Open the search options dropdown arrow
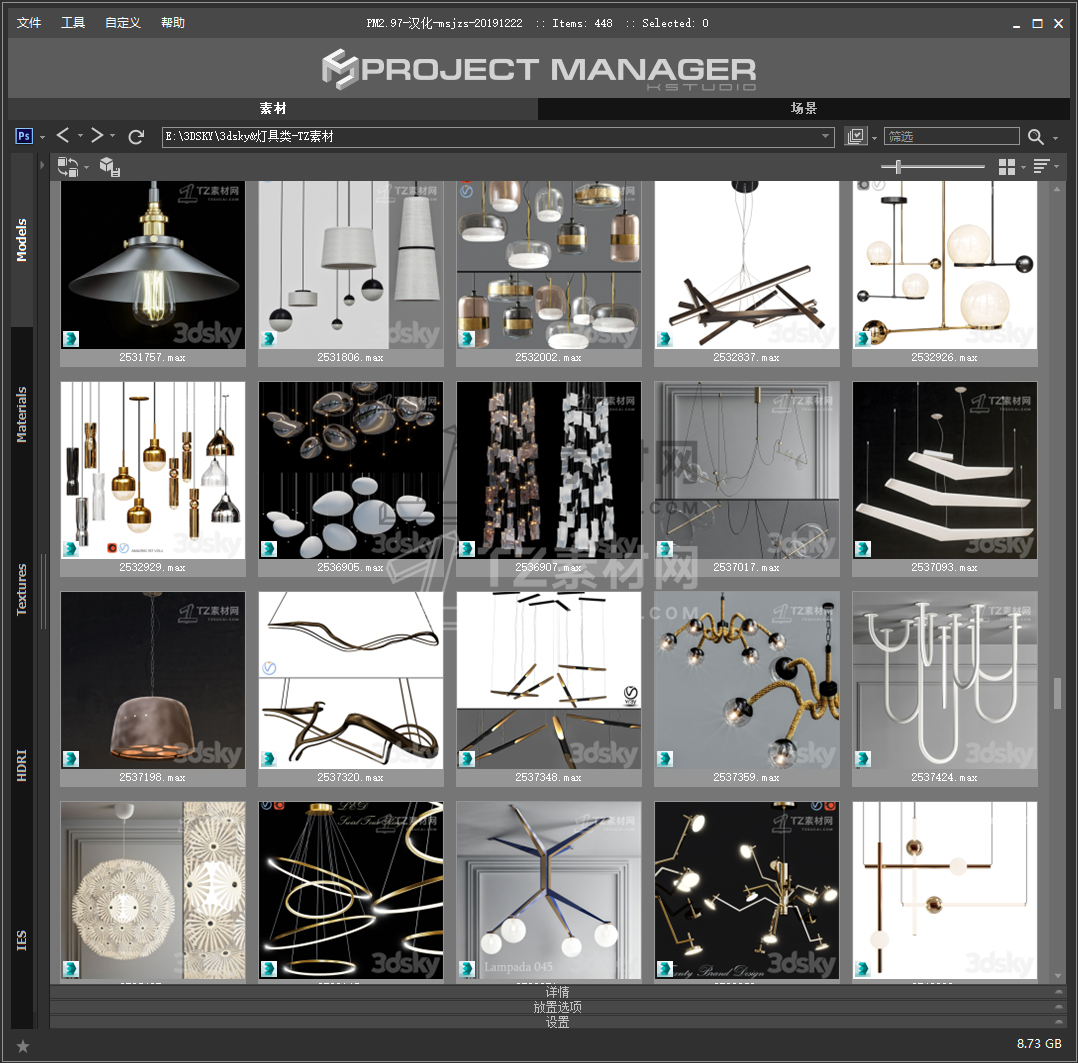1078x1063 pixels. 1056,139
